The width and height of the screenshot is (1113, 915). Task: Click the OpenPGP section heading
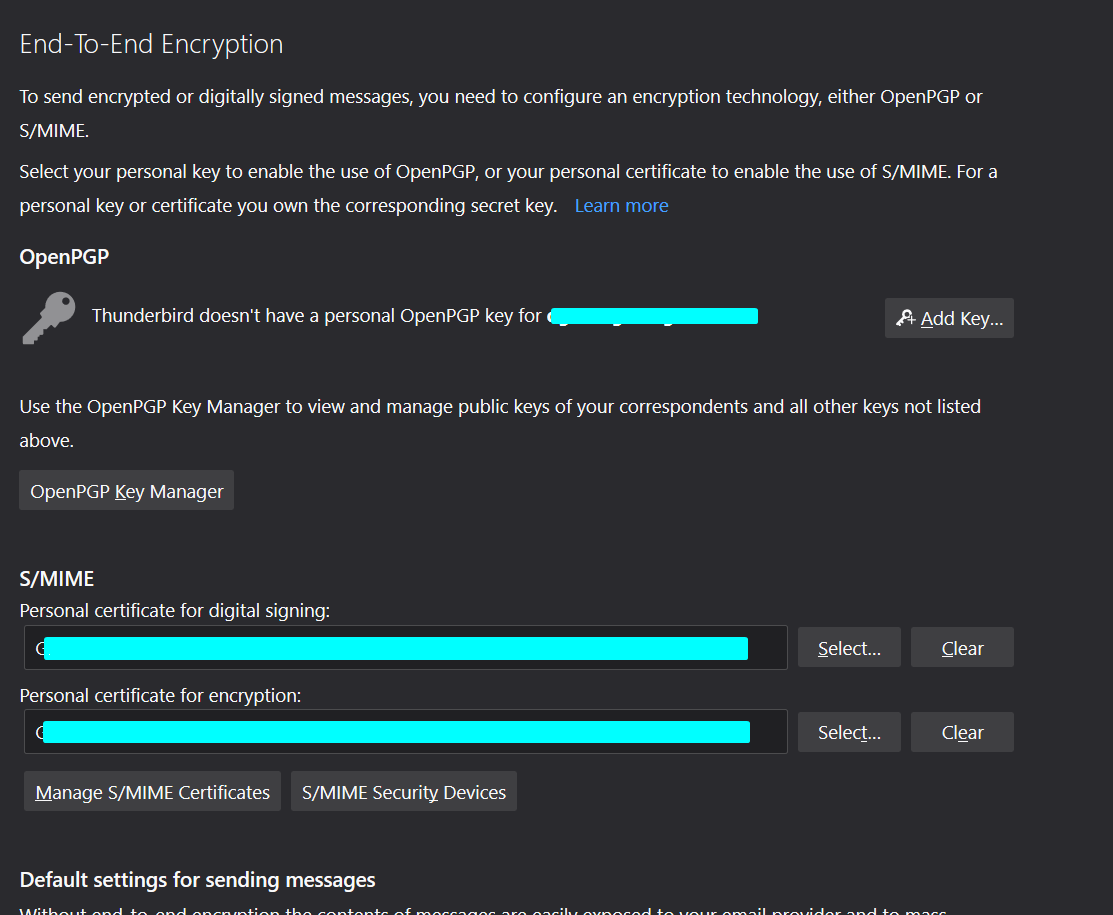(x=64, y=257)
